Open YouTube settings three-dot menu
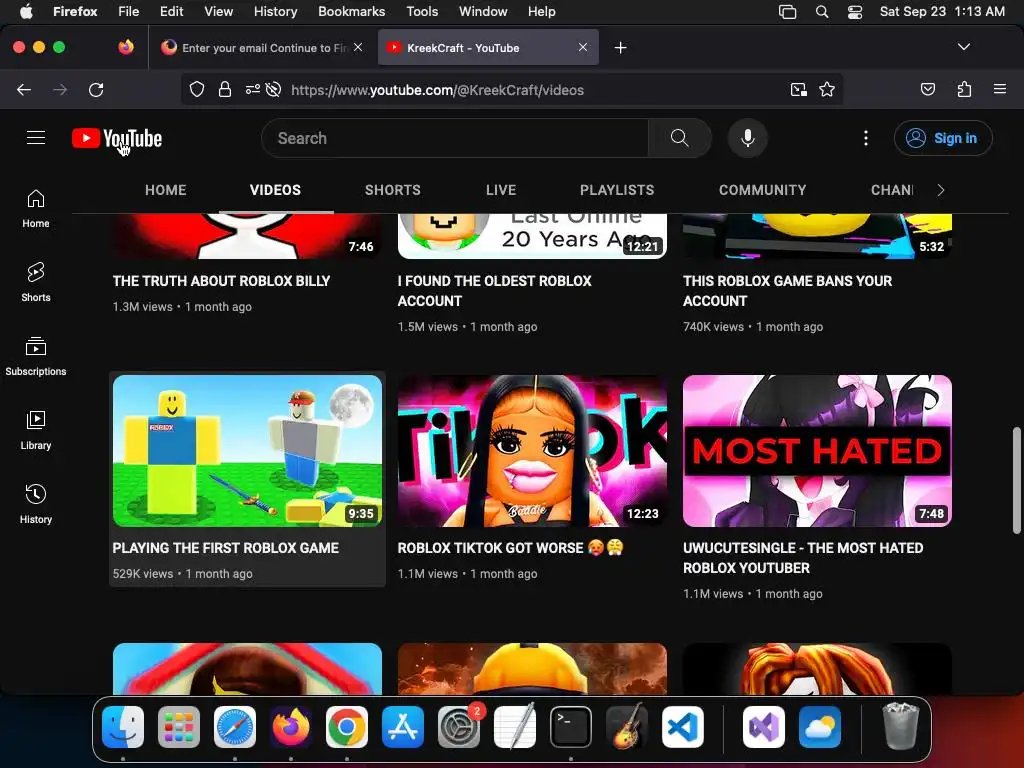 tap(865, 138)
